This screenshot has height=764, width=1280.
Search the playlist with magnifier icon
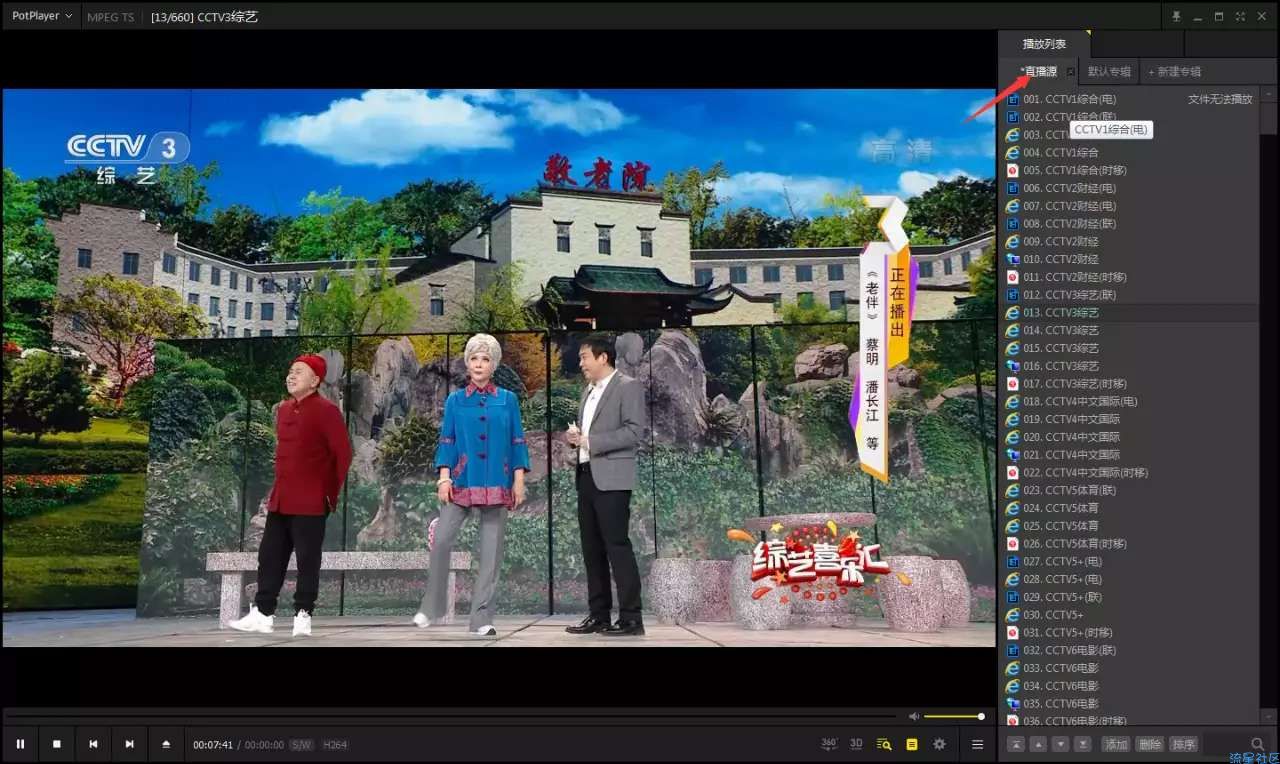(1256, 744)
